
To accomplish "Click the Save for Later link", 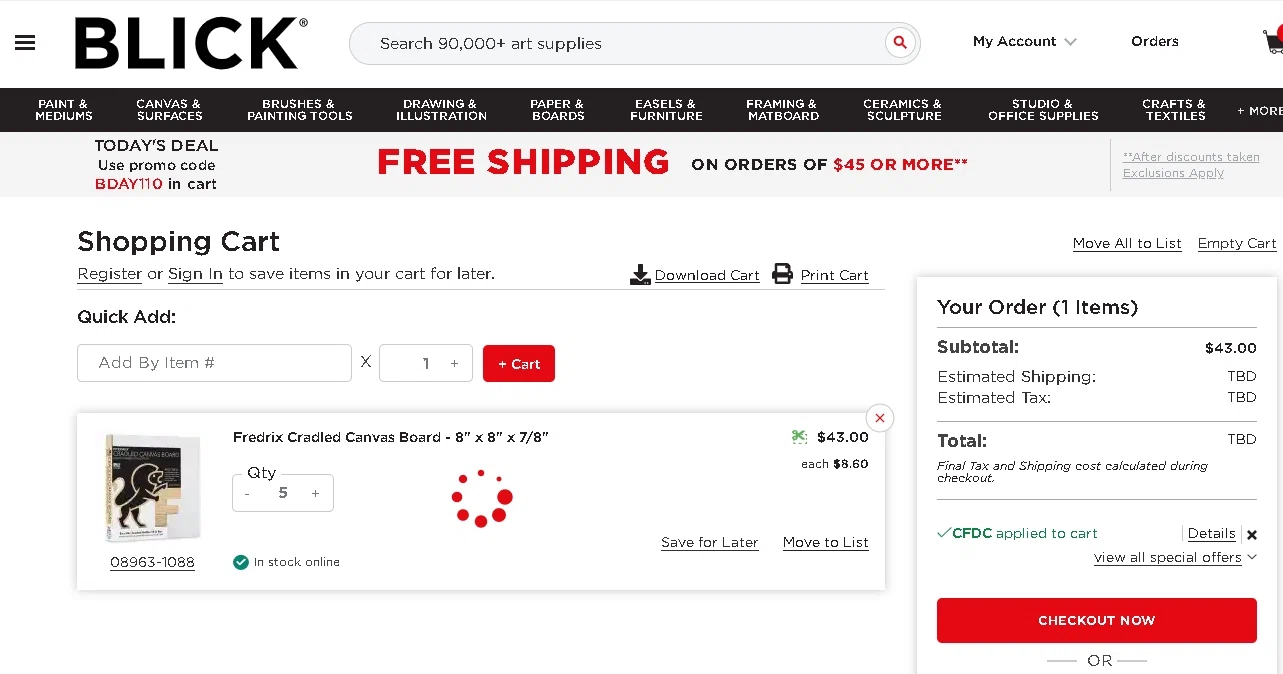I will (709, 543).
